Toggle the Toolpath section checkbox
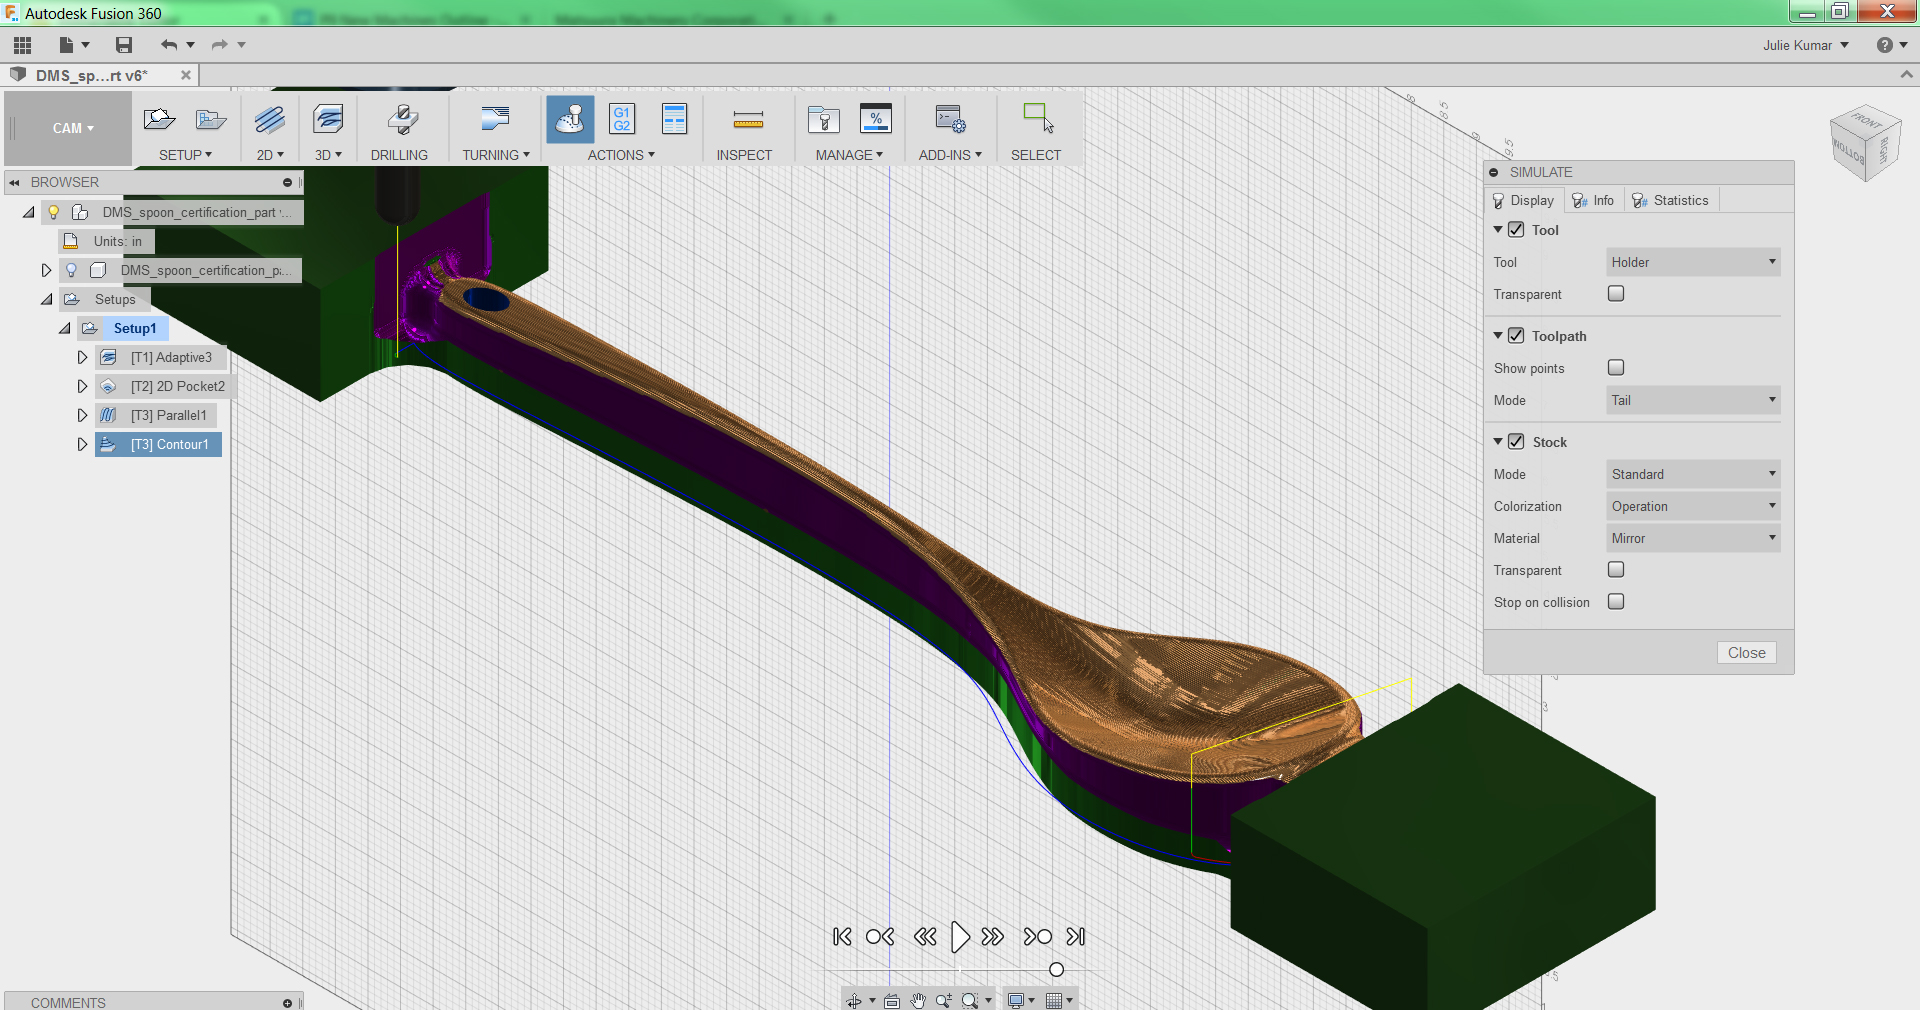The image size is (1920, 1010). [1516, 335]
